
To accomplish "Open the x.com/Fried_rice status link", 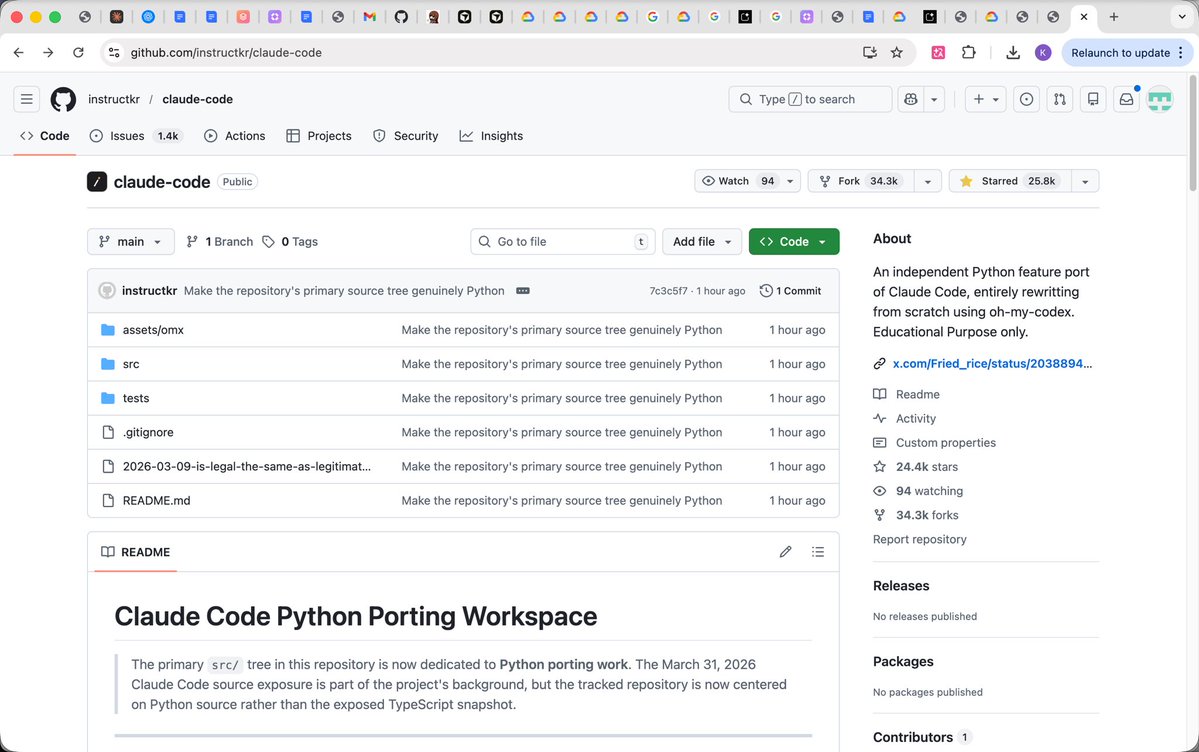I will point(992,363).
